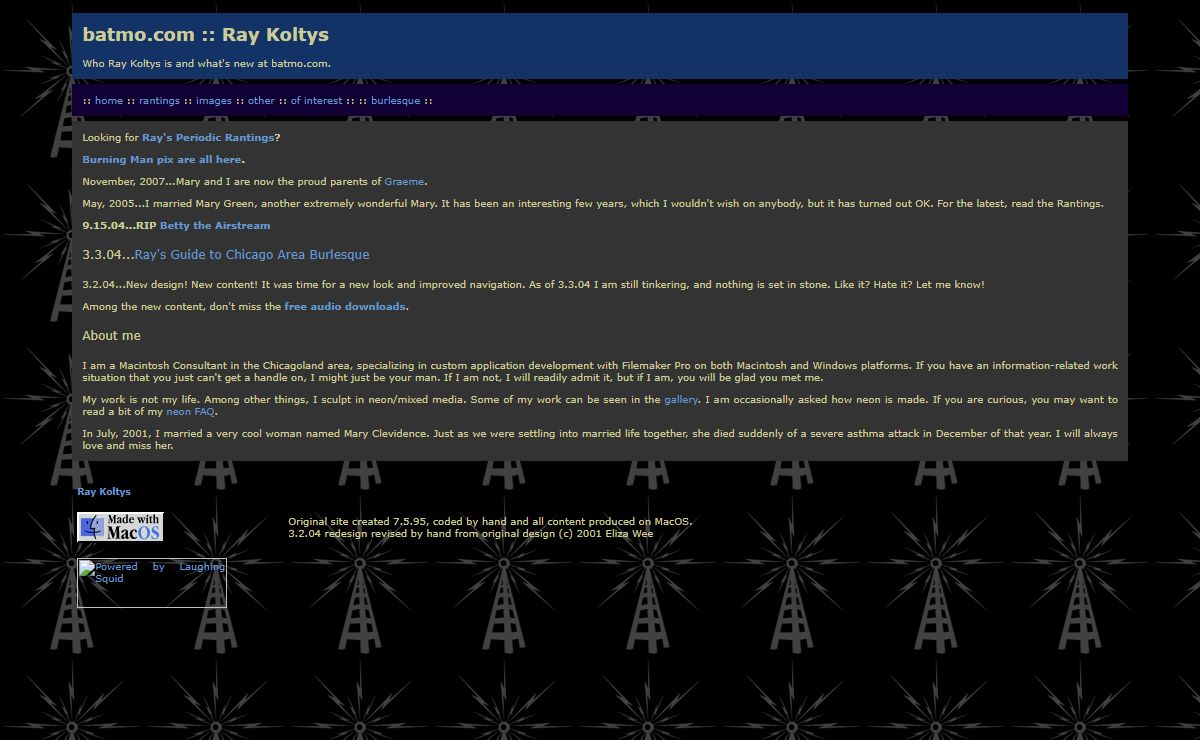View Burning Man pix are all here

pos(162,160)
